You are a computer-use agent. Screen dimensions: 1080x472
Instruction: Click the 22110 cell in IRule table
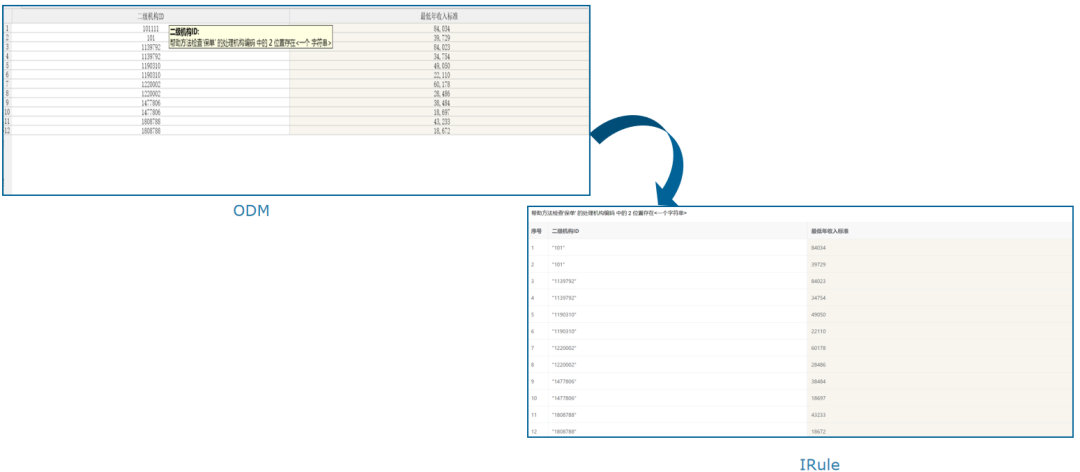click(818, 331)
